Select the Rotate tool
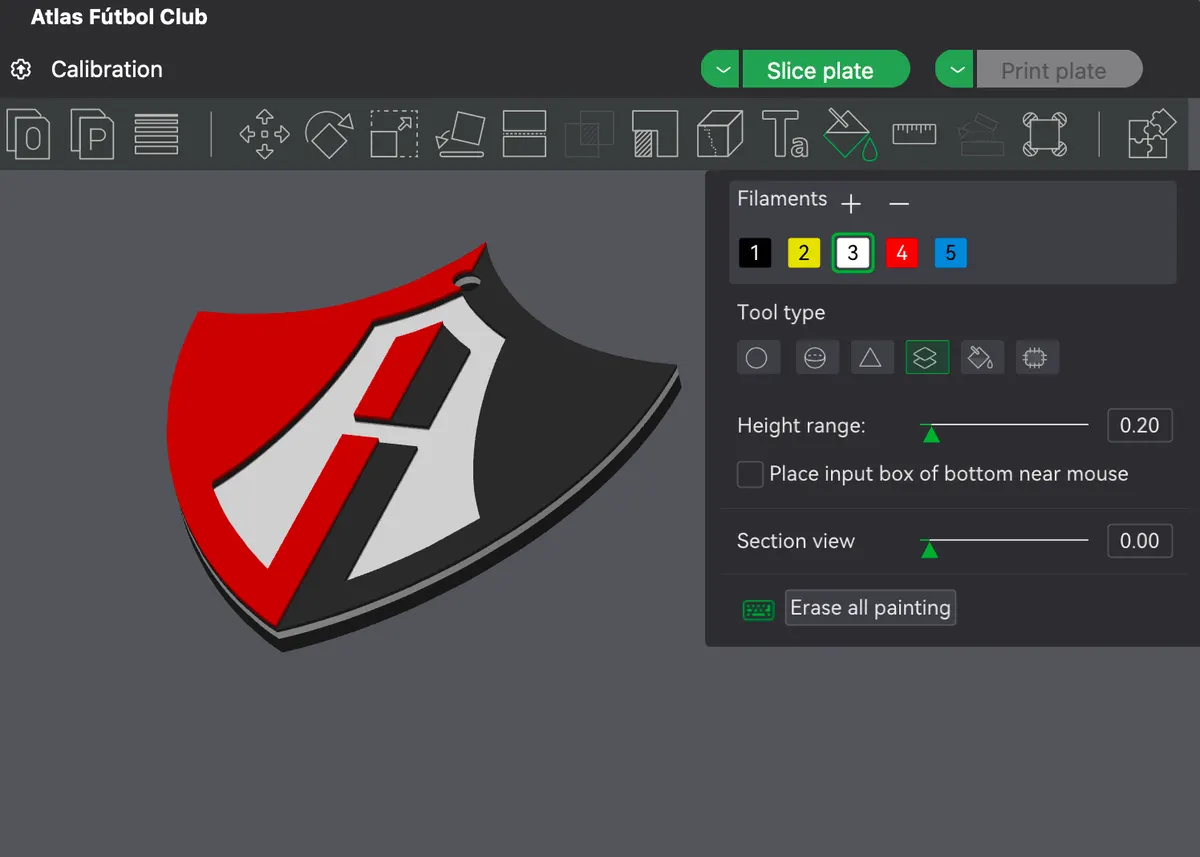The width and height of the screenshot is (1200, 857). coord(329,134)
